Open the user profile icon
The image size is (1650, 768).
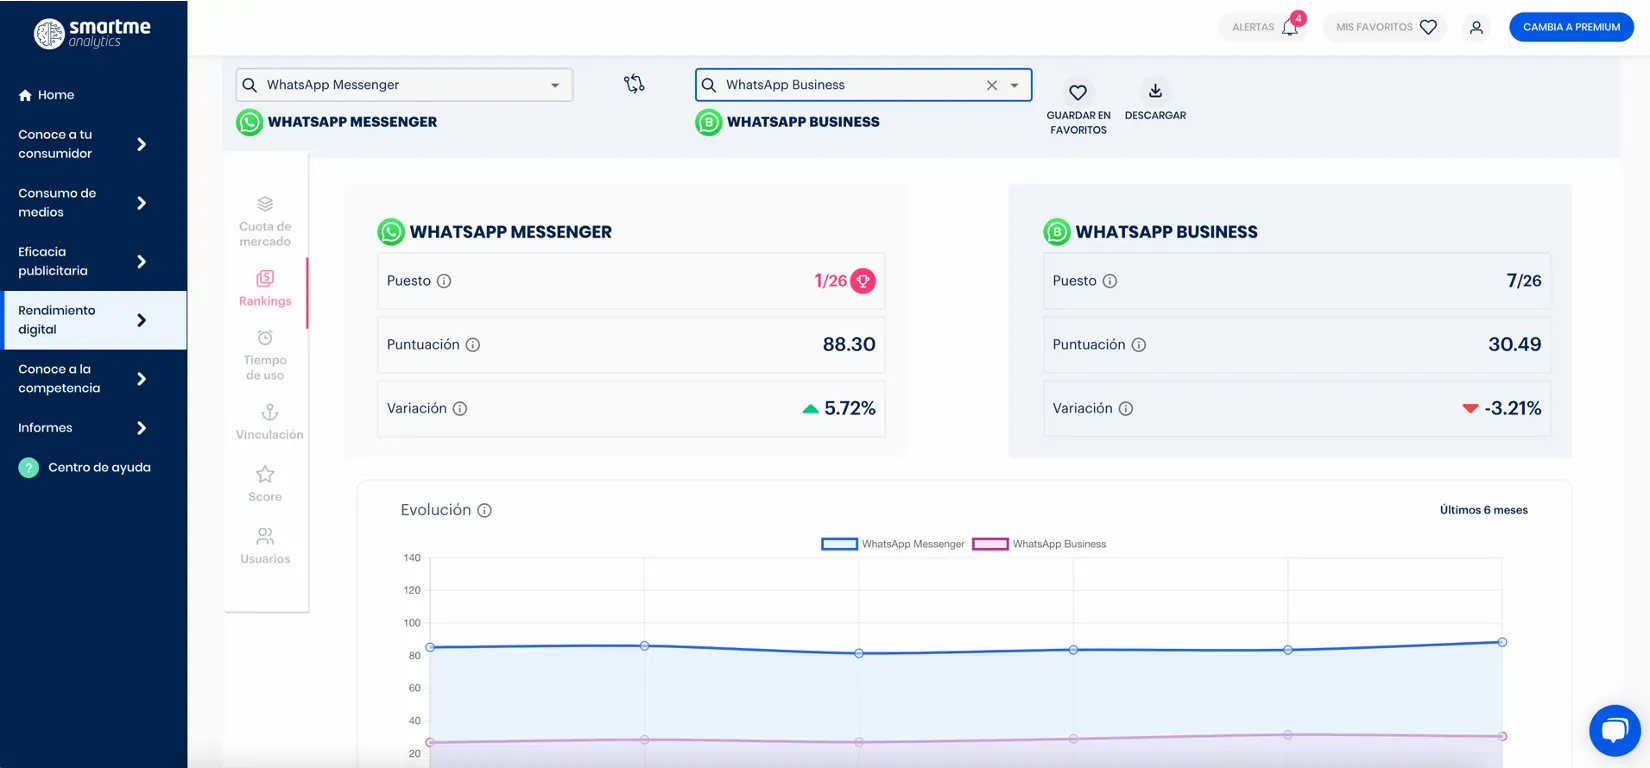click(1476, 27)
